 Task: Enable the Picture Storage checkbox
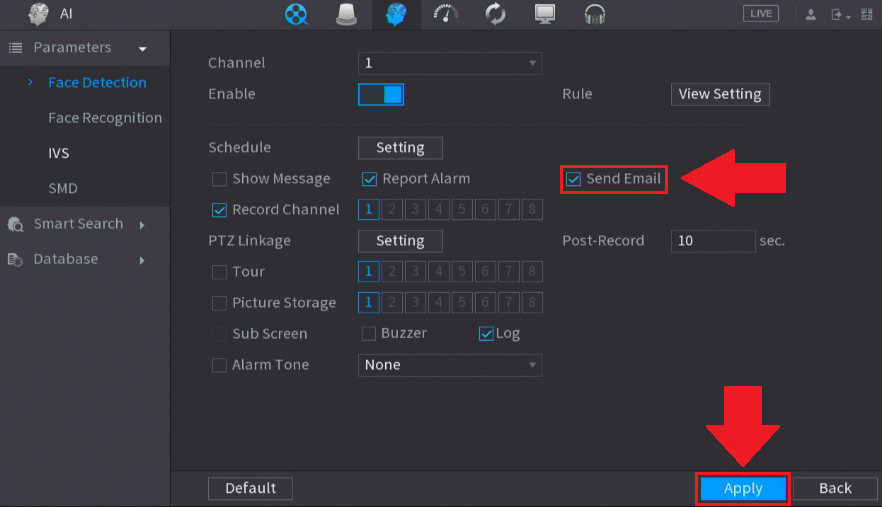point(219,303)
